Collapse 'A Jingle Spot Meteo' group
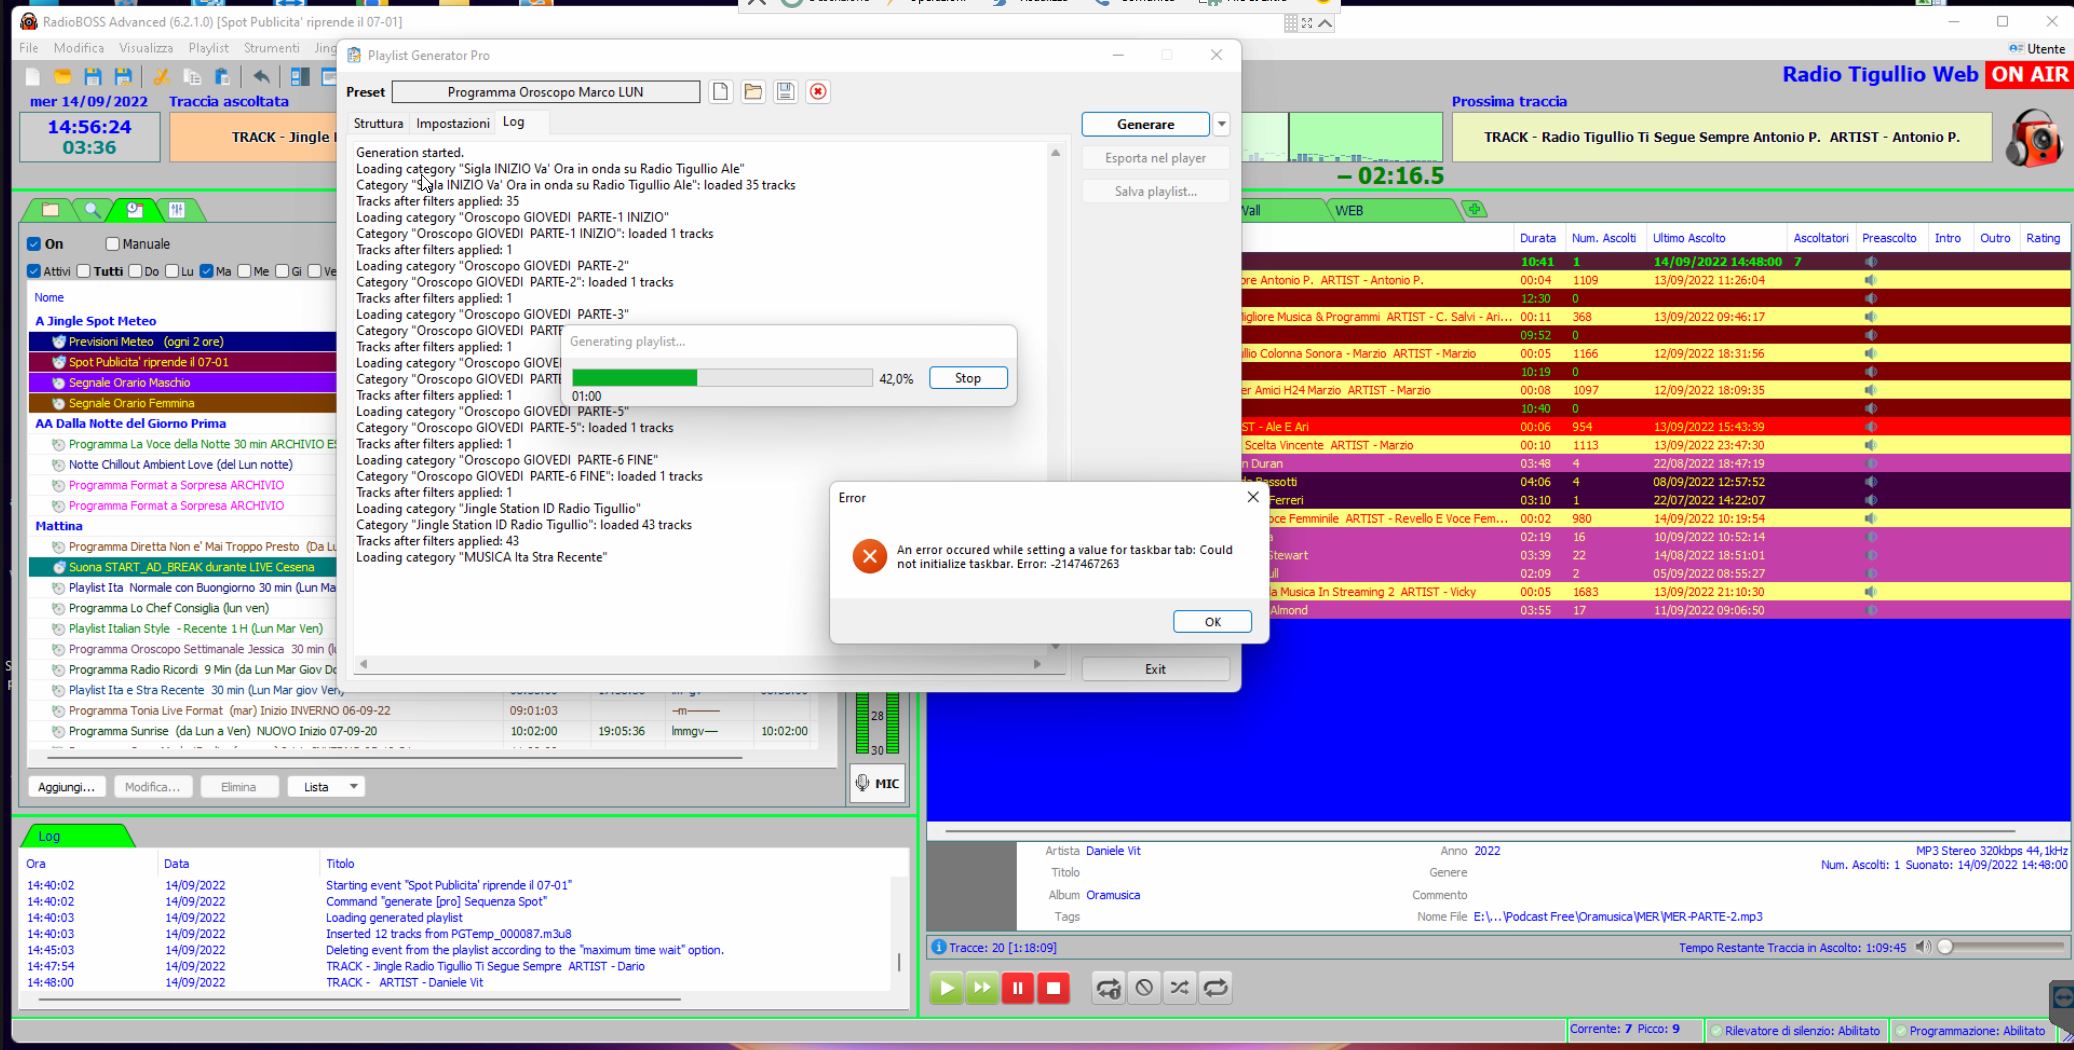The image size is (2074, 1050). 96,321
